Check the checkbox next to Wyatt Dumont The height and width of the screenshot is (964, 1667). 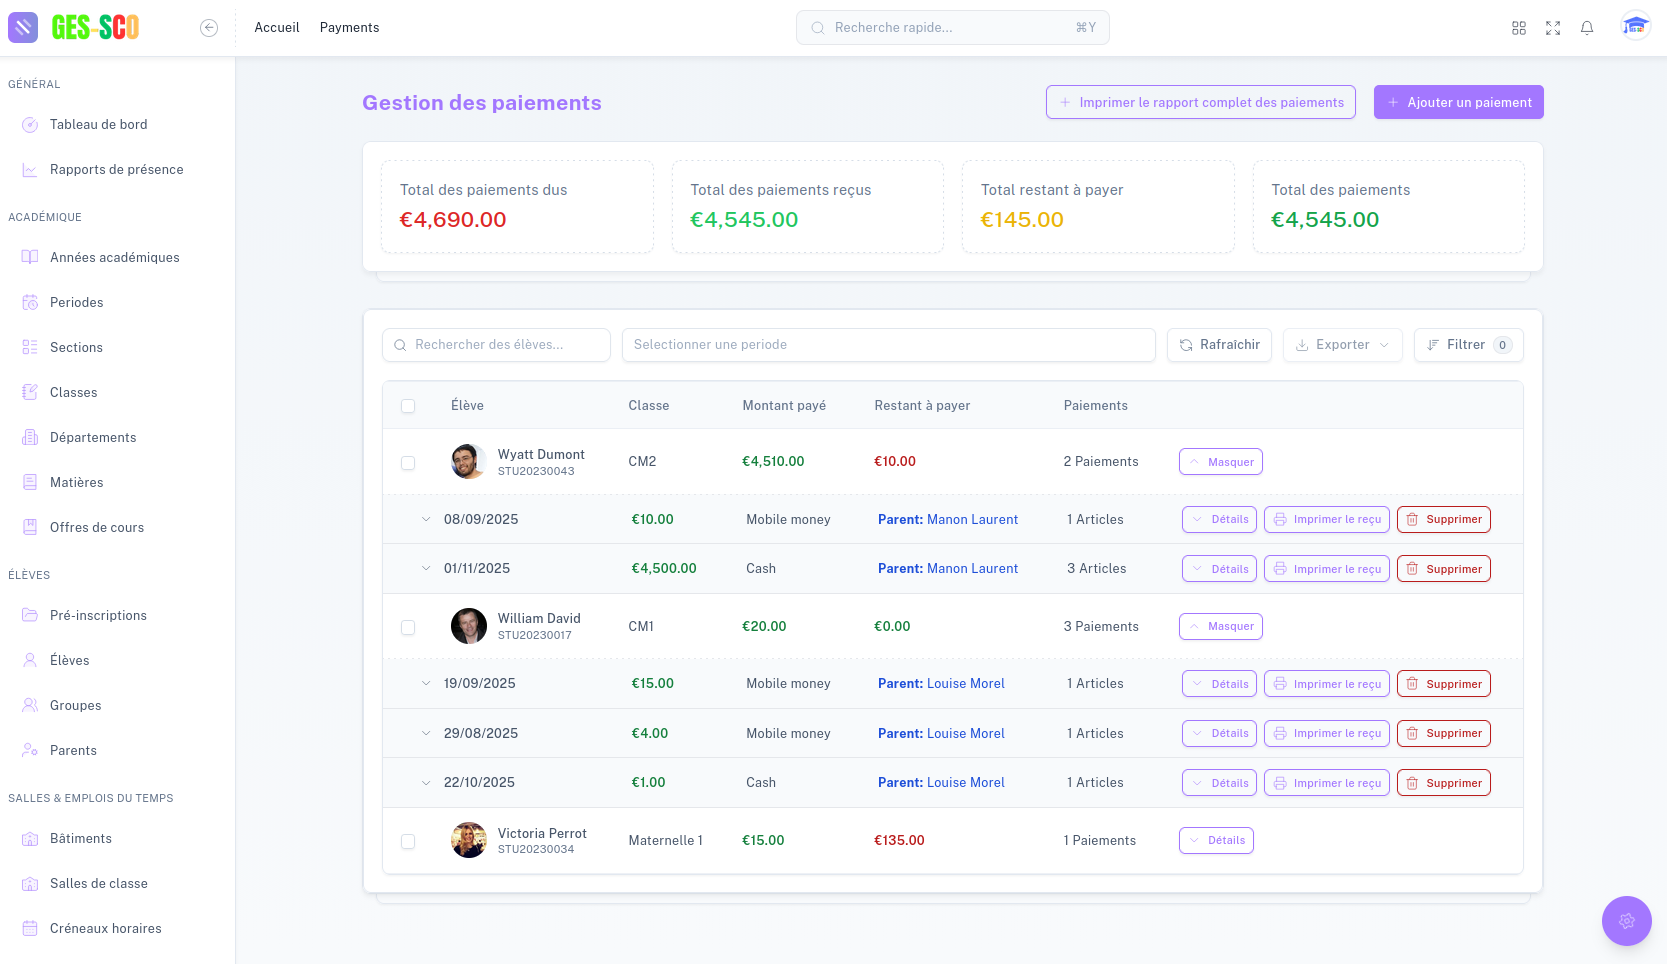point(408,462)
